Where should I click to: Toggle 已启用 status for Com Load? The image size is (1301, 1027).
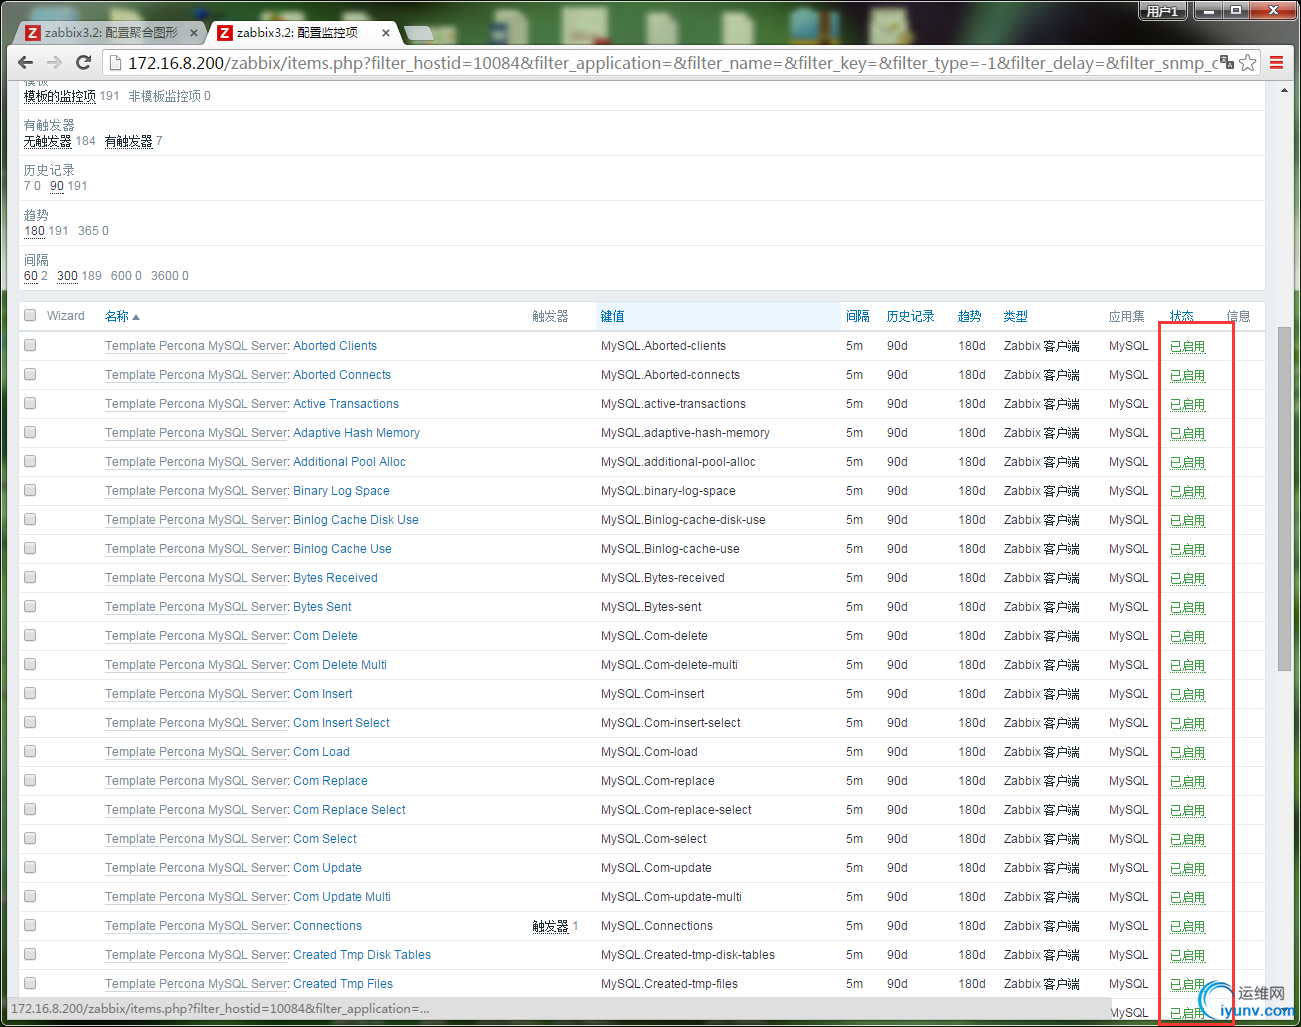click(x=1188, y=752)
